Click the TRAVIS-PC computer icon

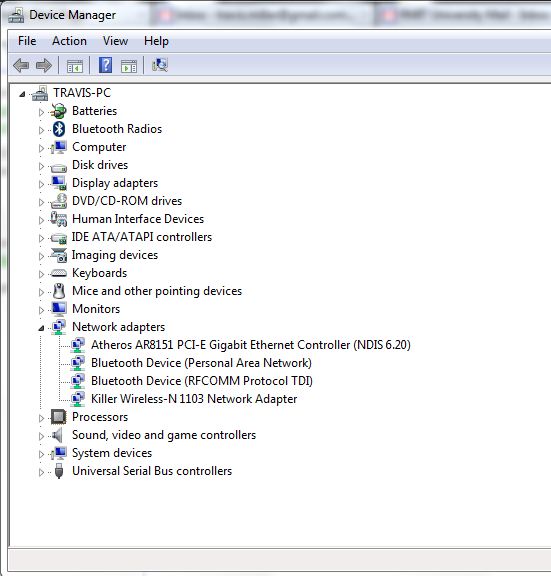(x=40, y=93)
